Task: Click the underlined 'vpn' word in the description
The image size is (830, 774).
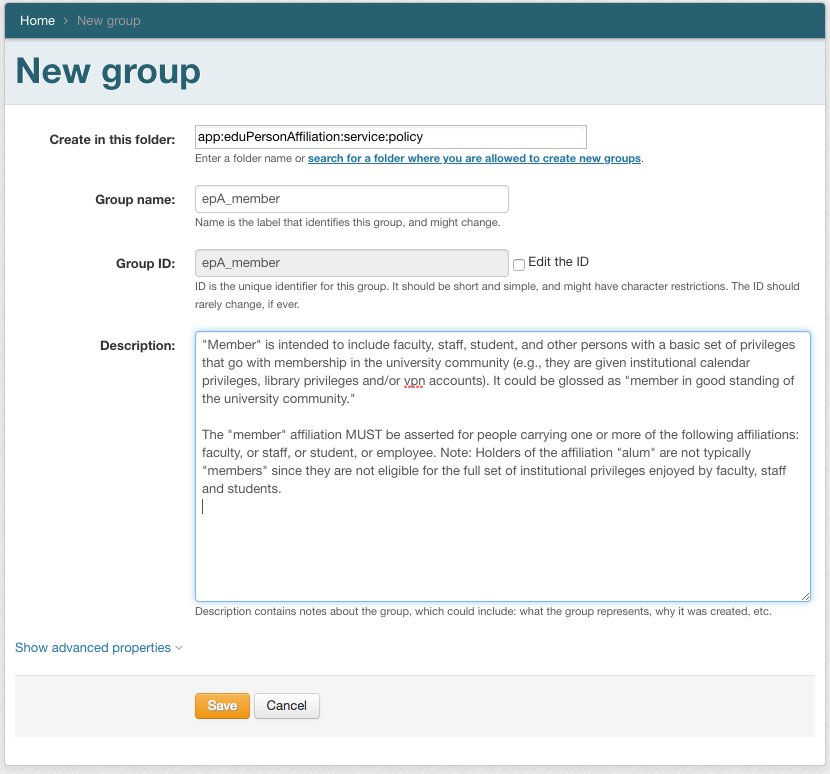Action: (x=414, y=381)
